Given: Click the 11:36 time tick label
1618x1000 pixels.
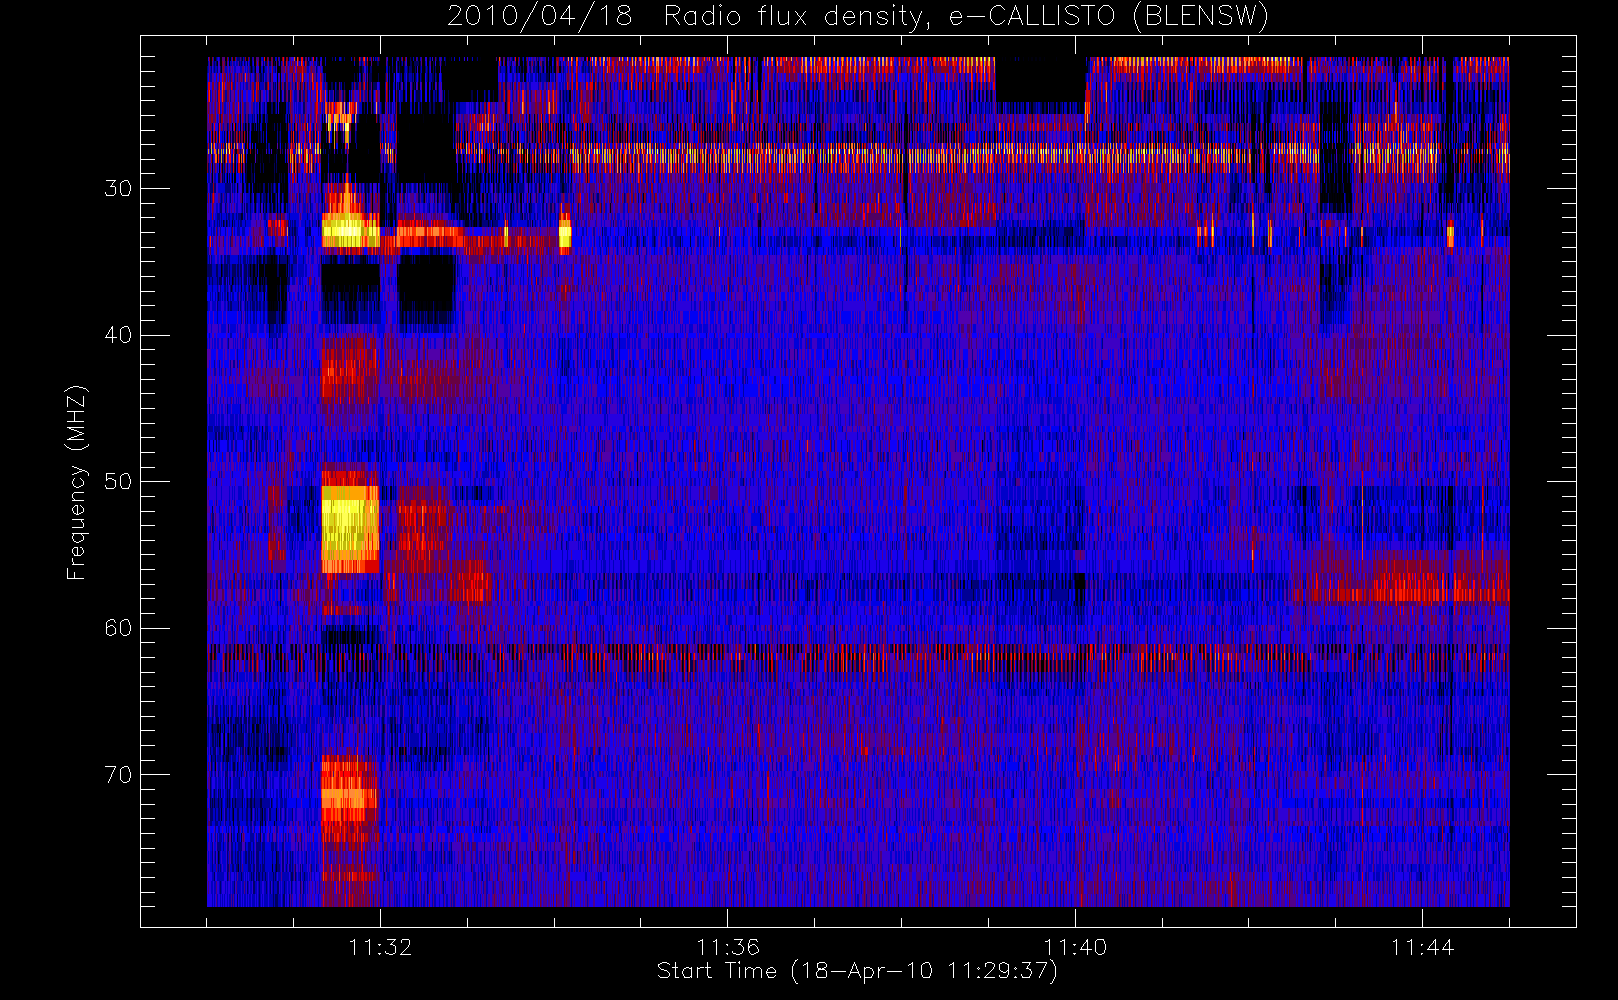Looking at the screenshot, I should 728,947.
